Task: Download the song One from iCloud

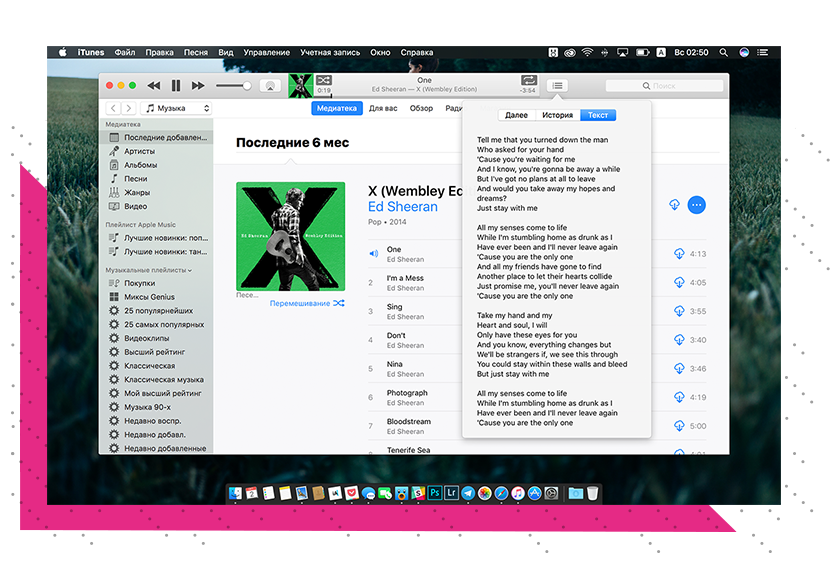Action: (x=679, y=254)
